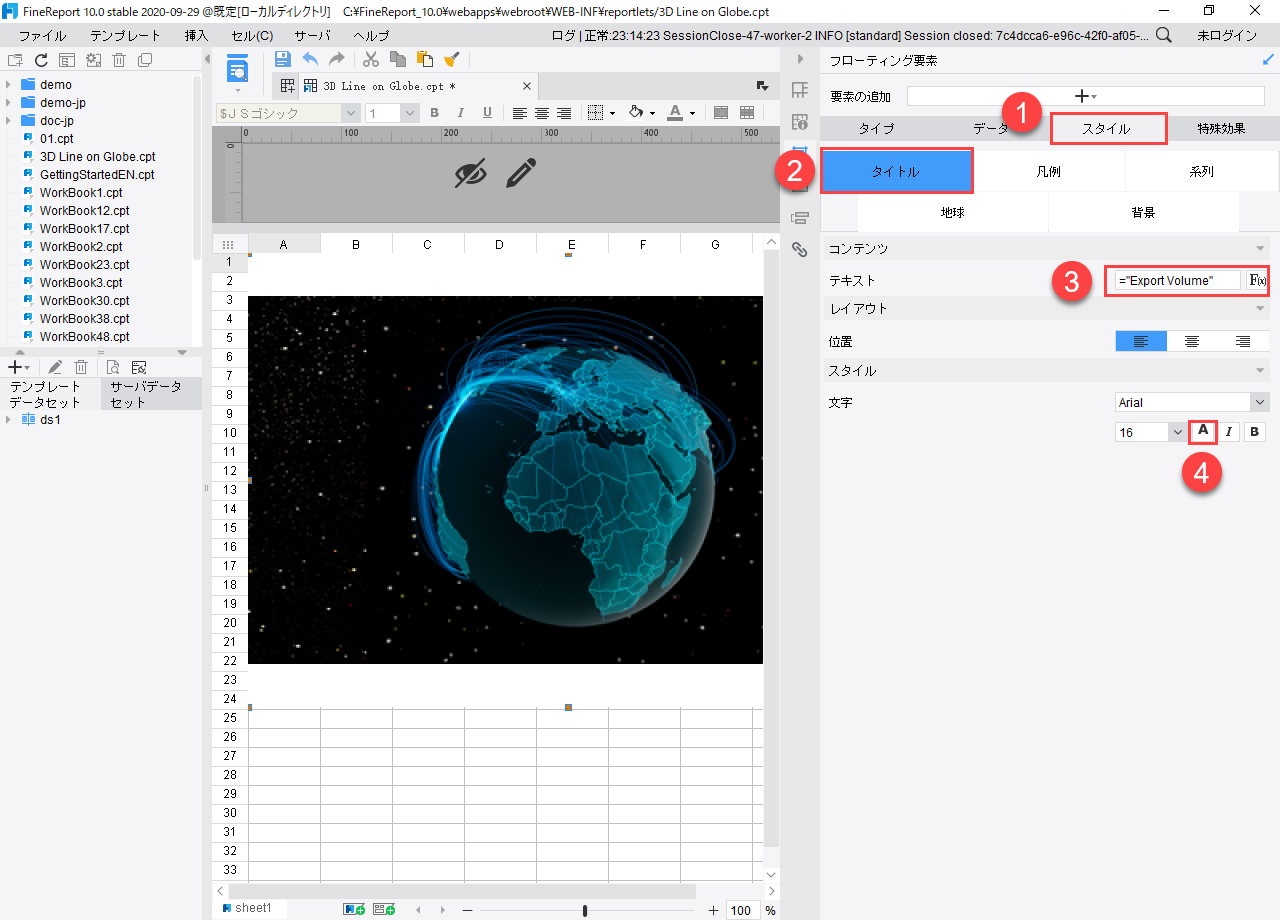
Task: Open the add dataset plus dropdown
Action: click(x=18, y=368)
